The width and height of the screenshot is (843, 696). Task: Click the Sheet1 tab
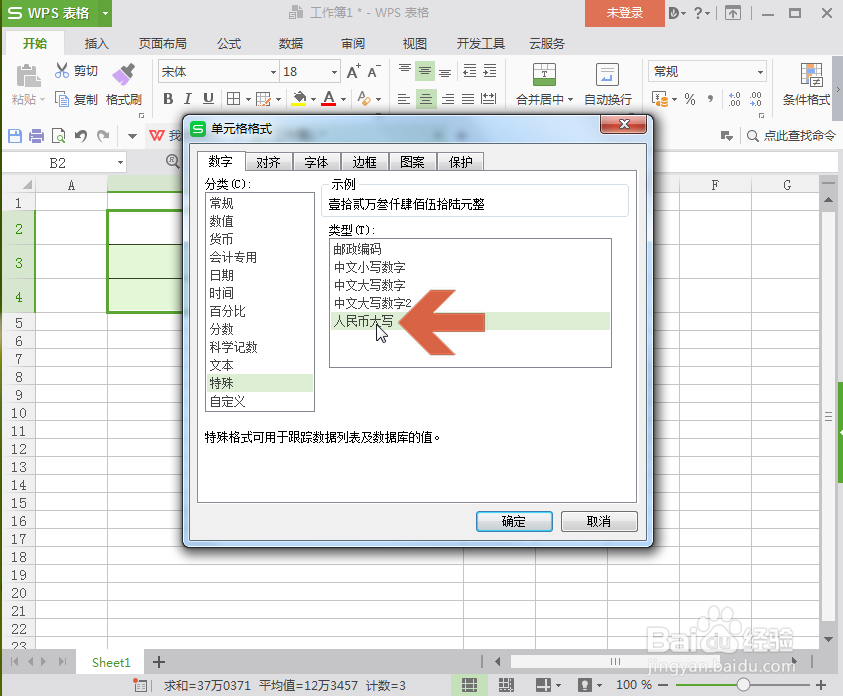[x=110, y=662]
